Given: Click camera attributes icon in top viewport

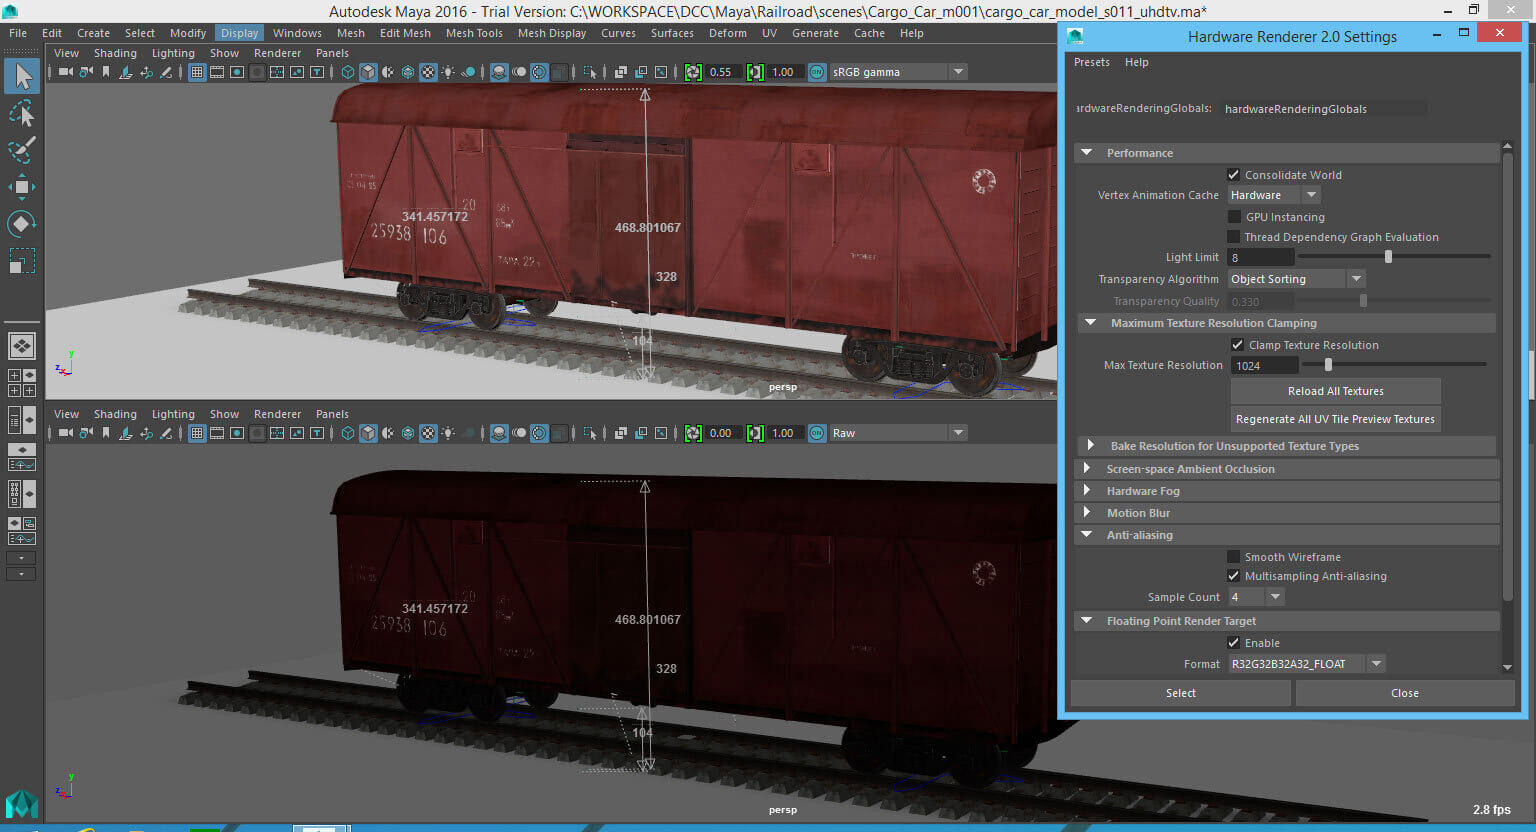Looking at the screenshot, I should pos(86,72).
